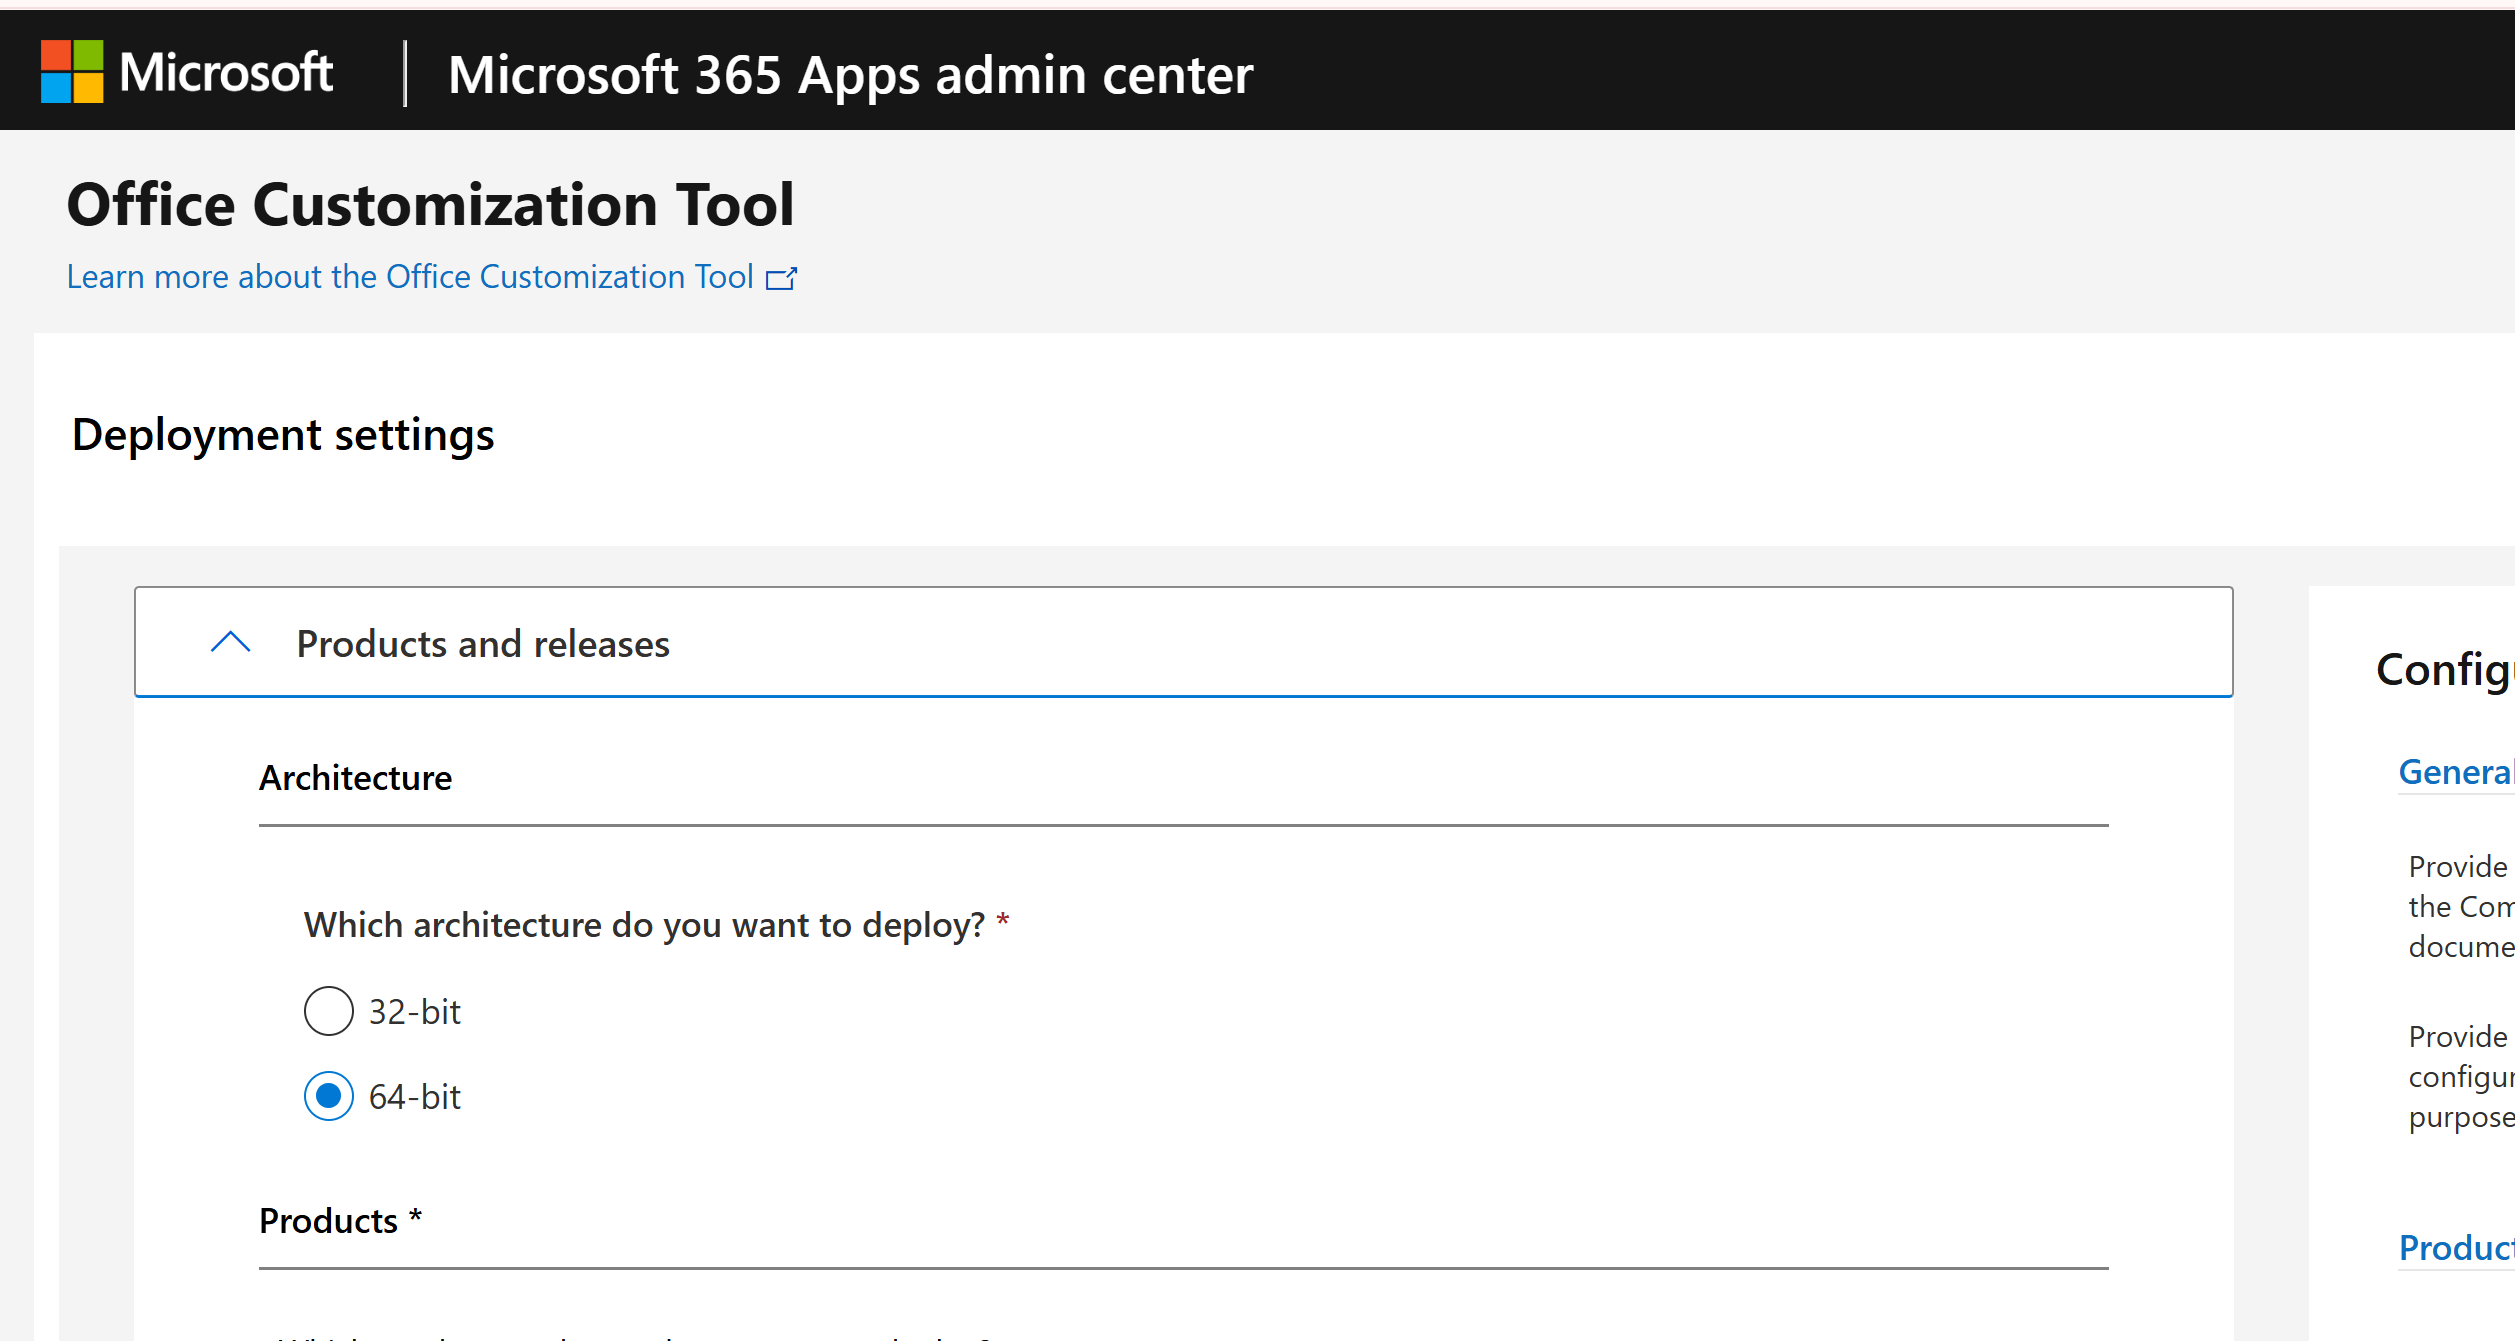Click the 32-bit option label text

414,1012
